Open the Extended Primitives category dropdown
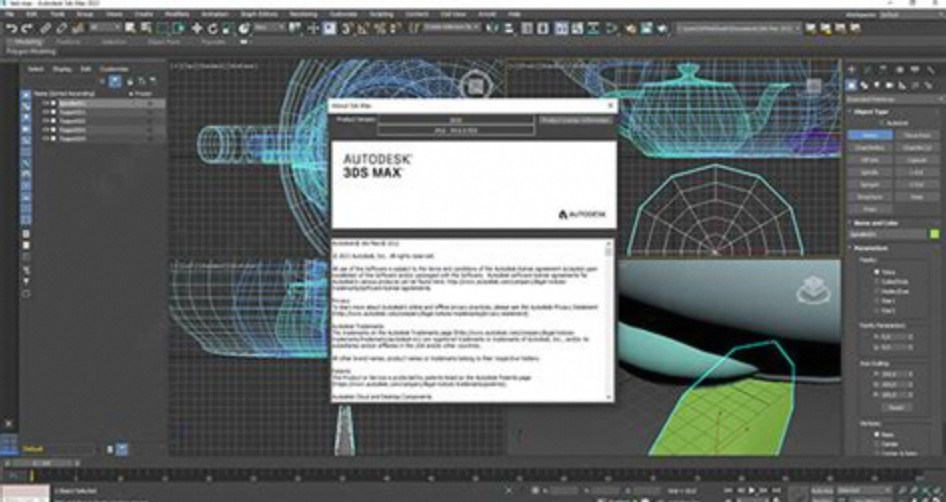Viewport: 946px width, 502px height. click(895, 99)
